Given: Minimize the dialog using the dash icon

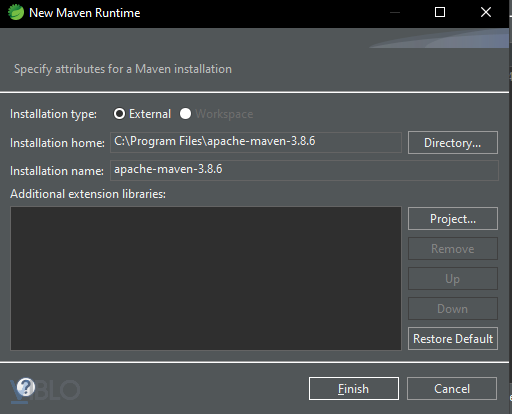Looking at the screenshot, I should coord(395,13).
